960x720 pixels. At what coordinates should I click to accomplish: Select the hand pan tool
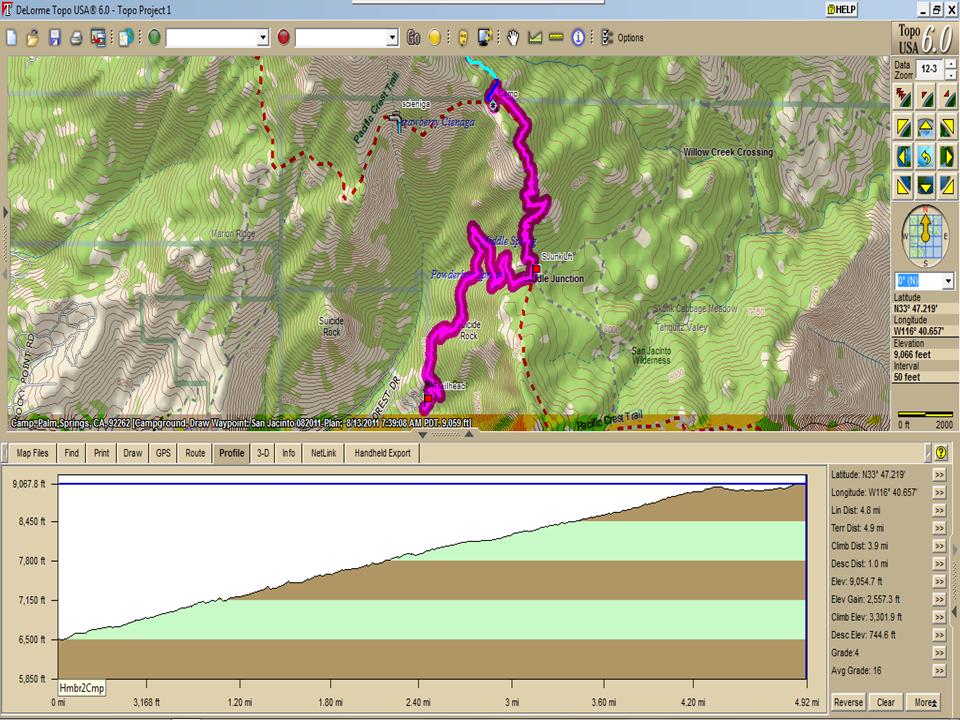(x=513, y=38)
